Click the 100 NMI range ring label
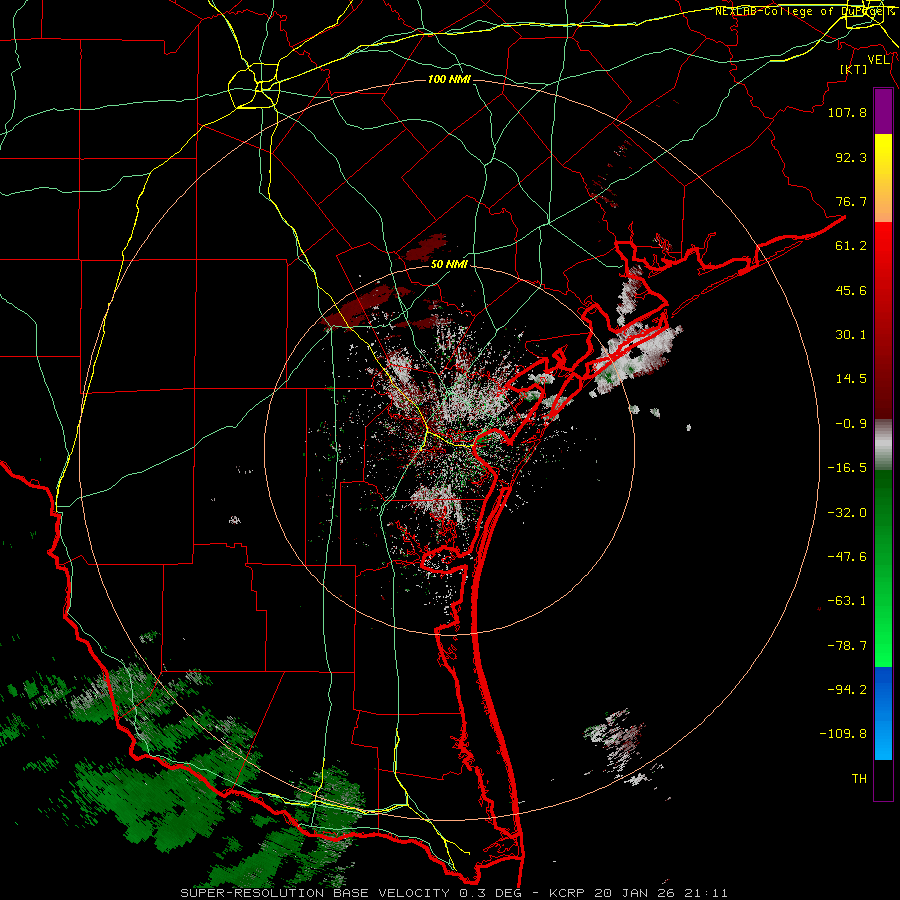The image size is (900, 900). point(449,79)
